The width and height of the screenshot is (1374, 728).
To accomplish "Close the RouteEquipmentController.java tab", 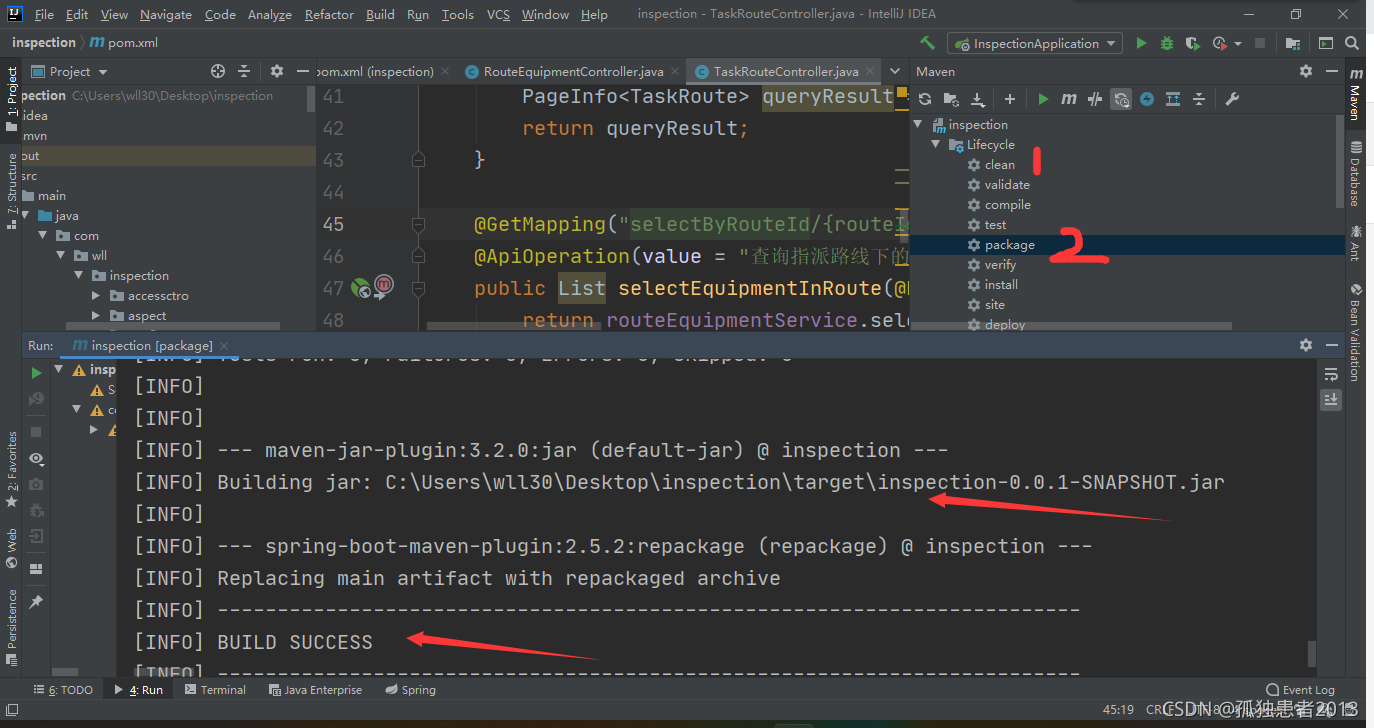I will point(674,72).
